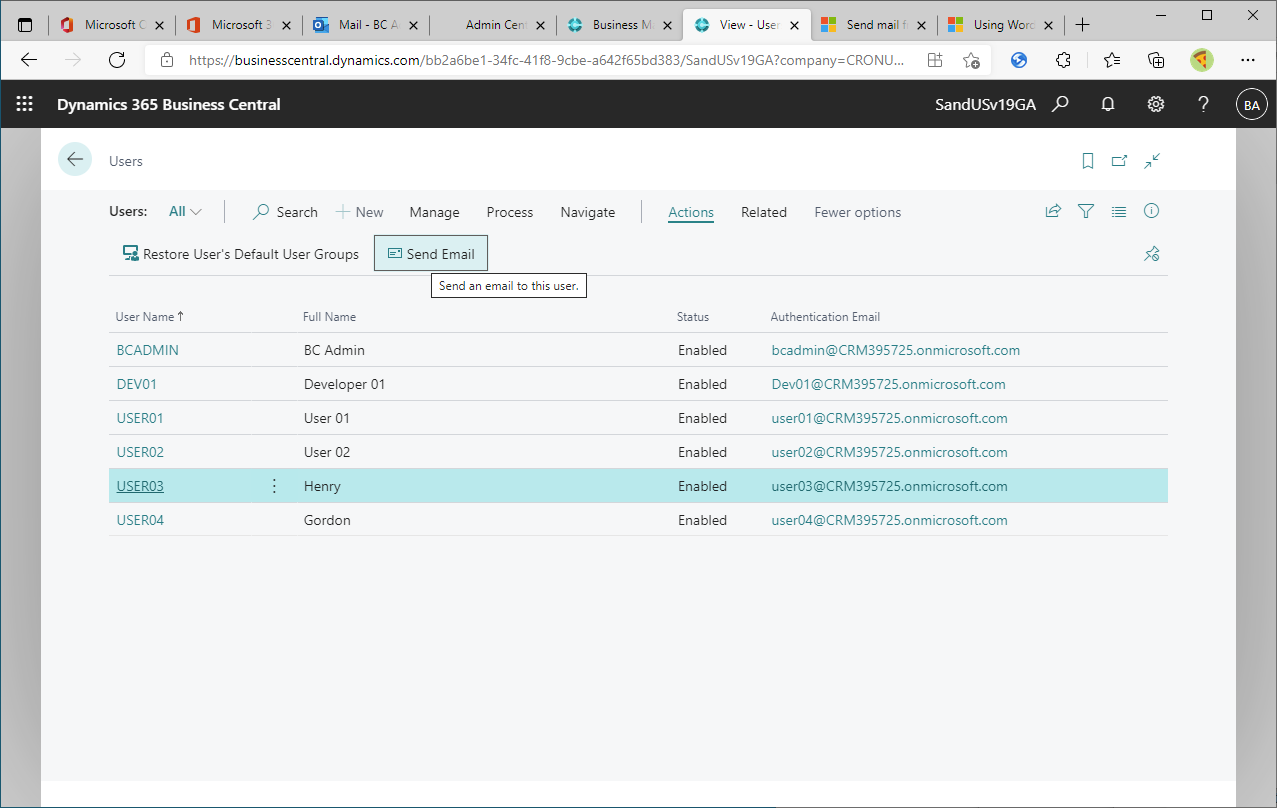
Task: Bookmark this page with bookmark icon
Action: tap(1088, 160)
